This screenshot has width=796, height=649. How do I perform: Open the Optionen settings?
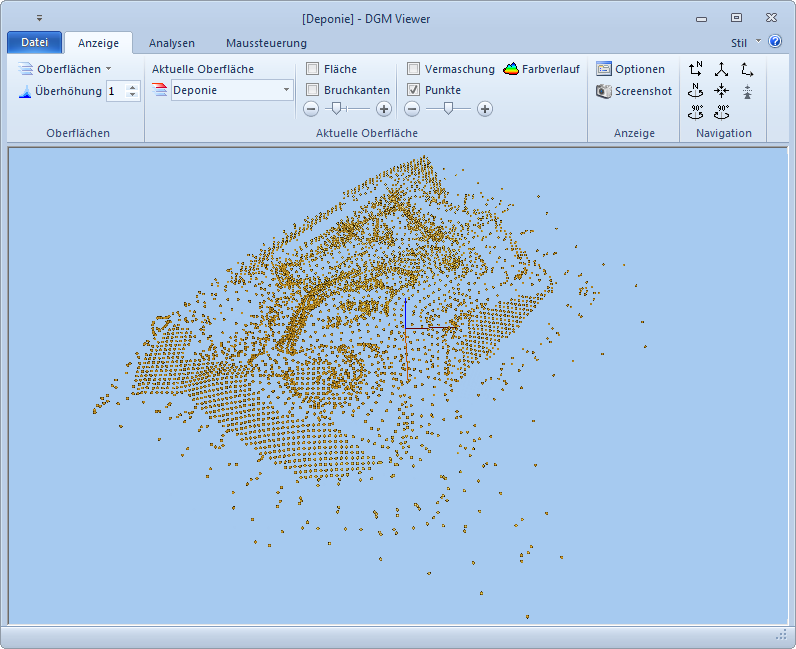630,69
